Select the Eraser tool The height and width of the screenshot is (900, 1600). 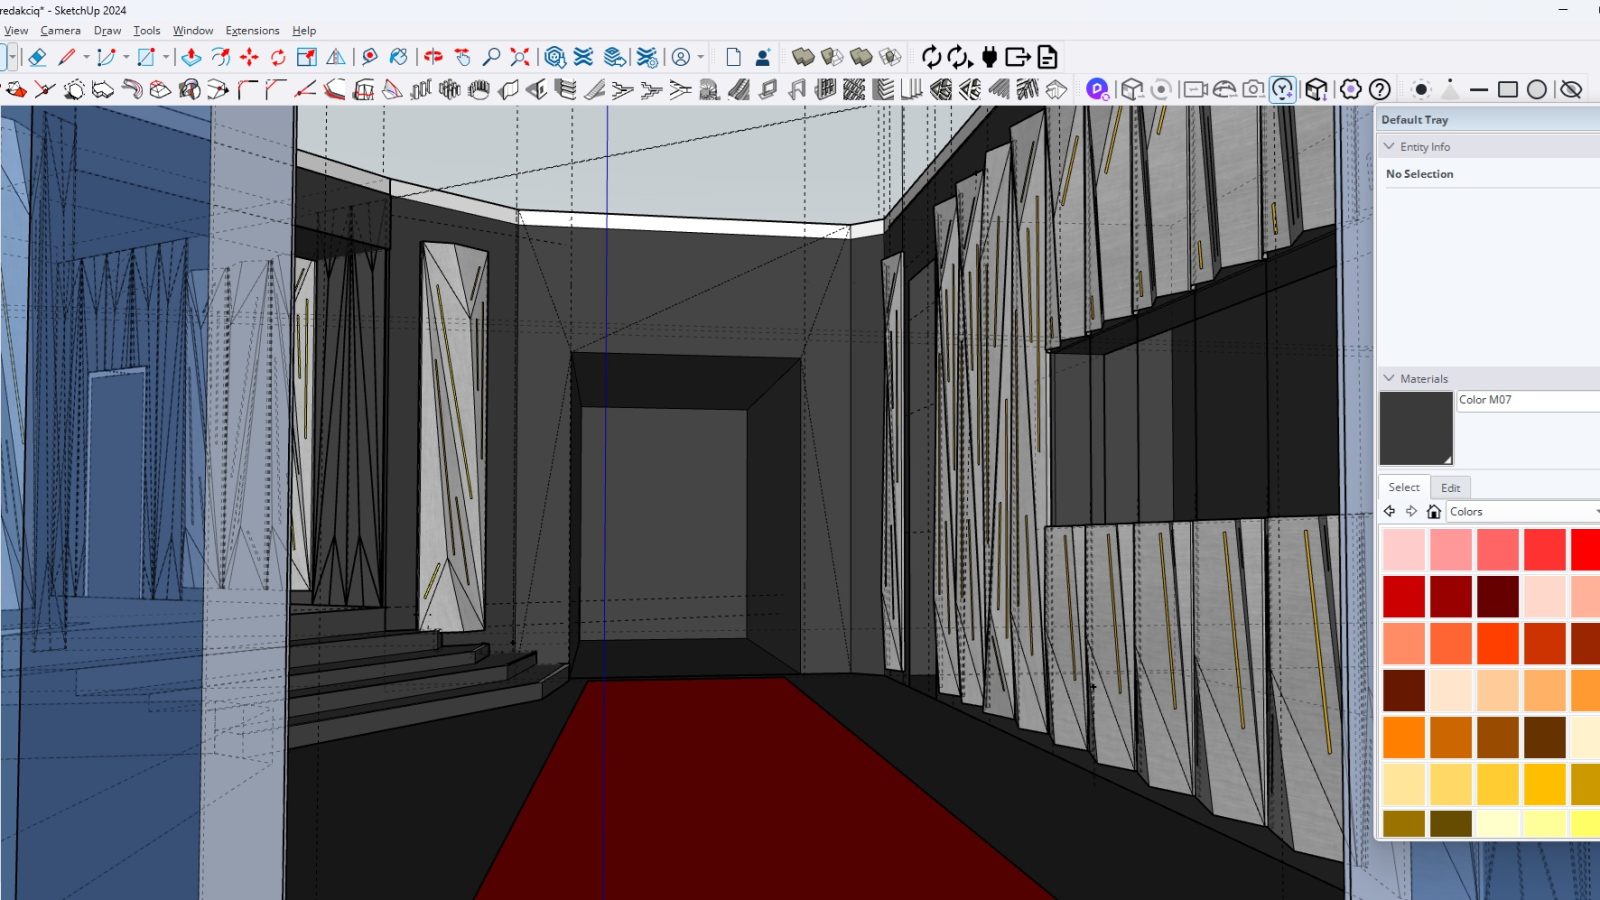37,57
